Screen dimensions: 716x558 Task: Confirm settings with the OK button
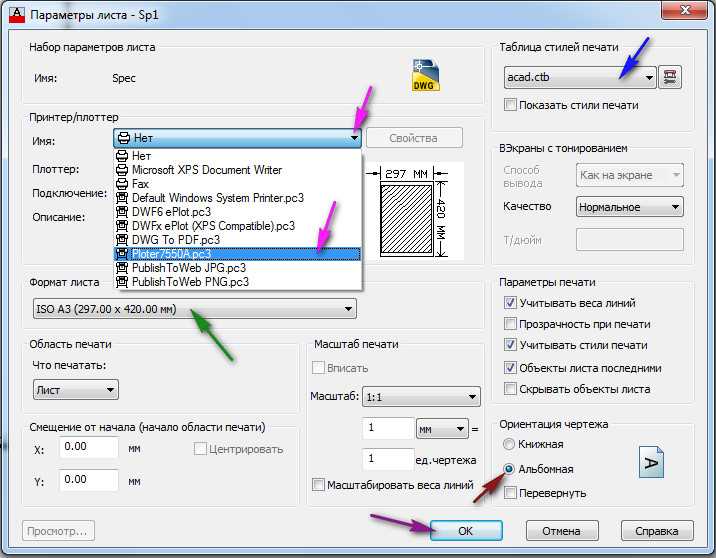click(466, 531)
